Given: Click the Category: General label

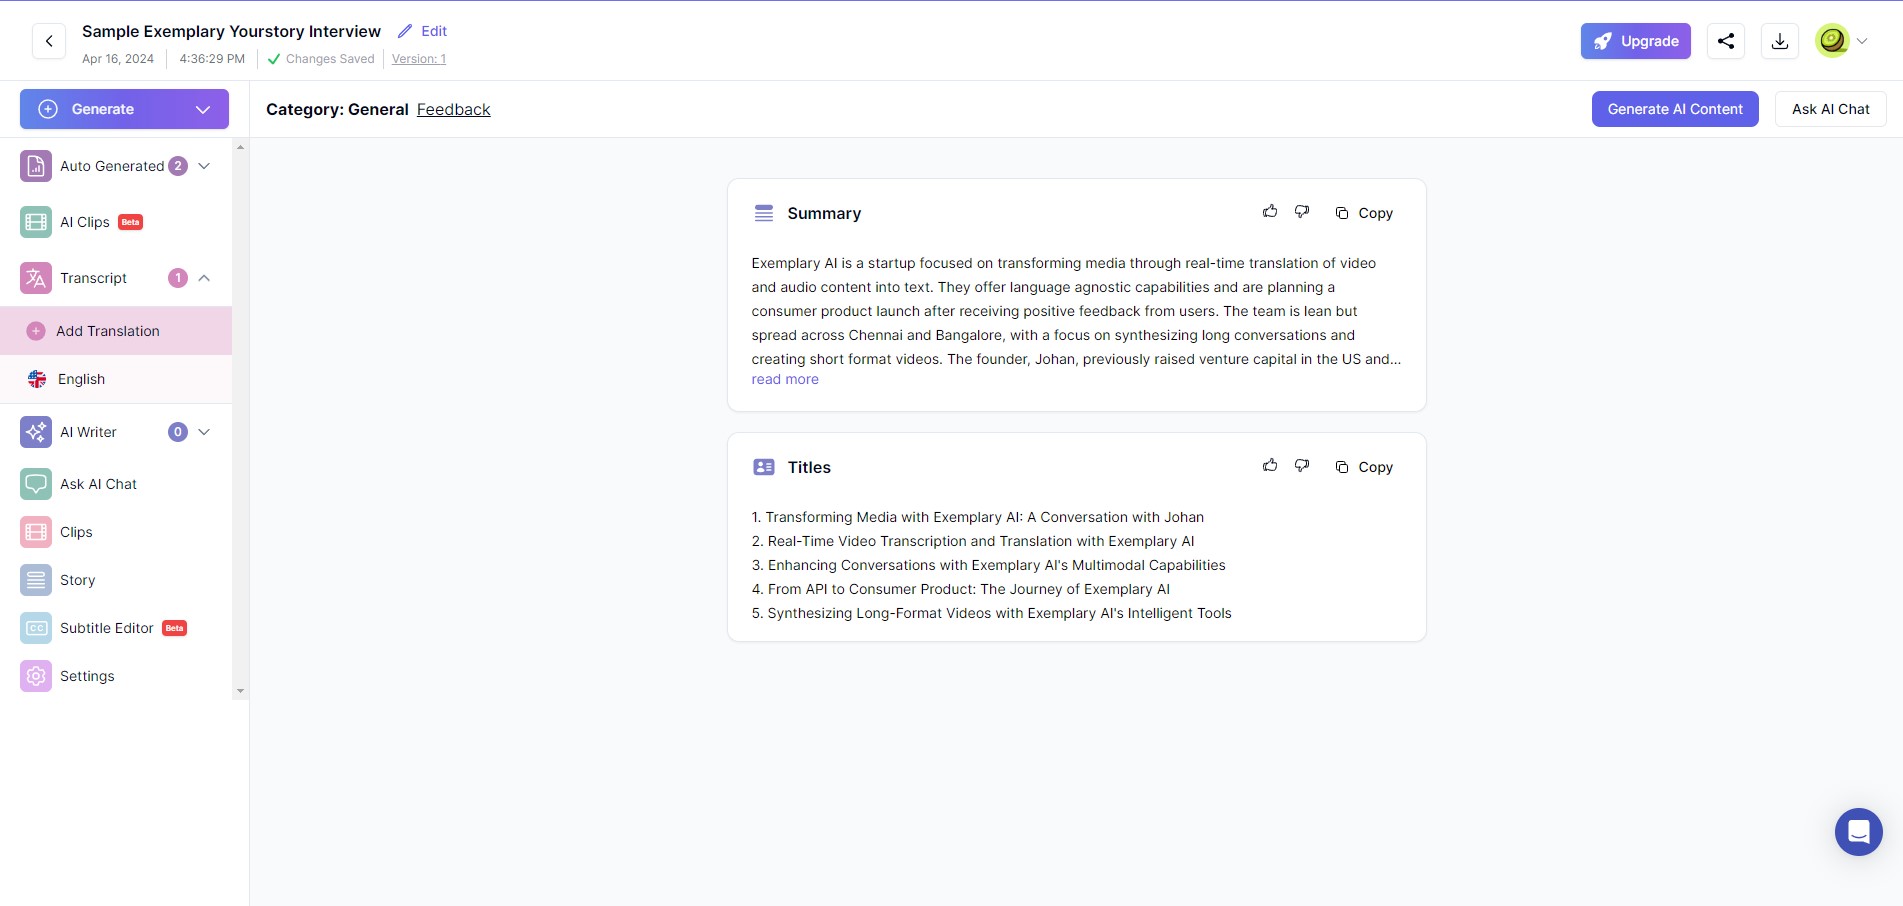Looking at the screenshot, I should (x=337, y=109).
